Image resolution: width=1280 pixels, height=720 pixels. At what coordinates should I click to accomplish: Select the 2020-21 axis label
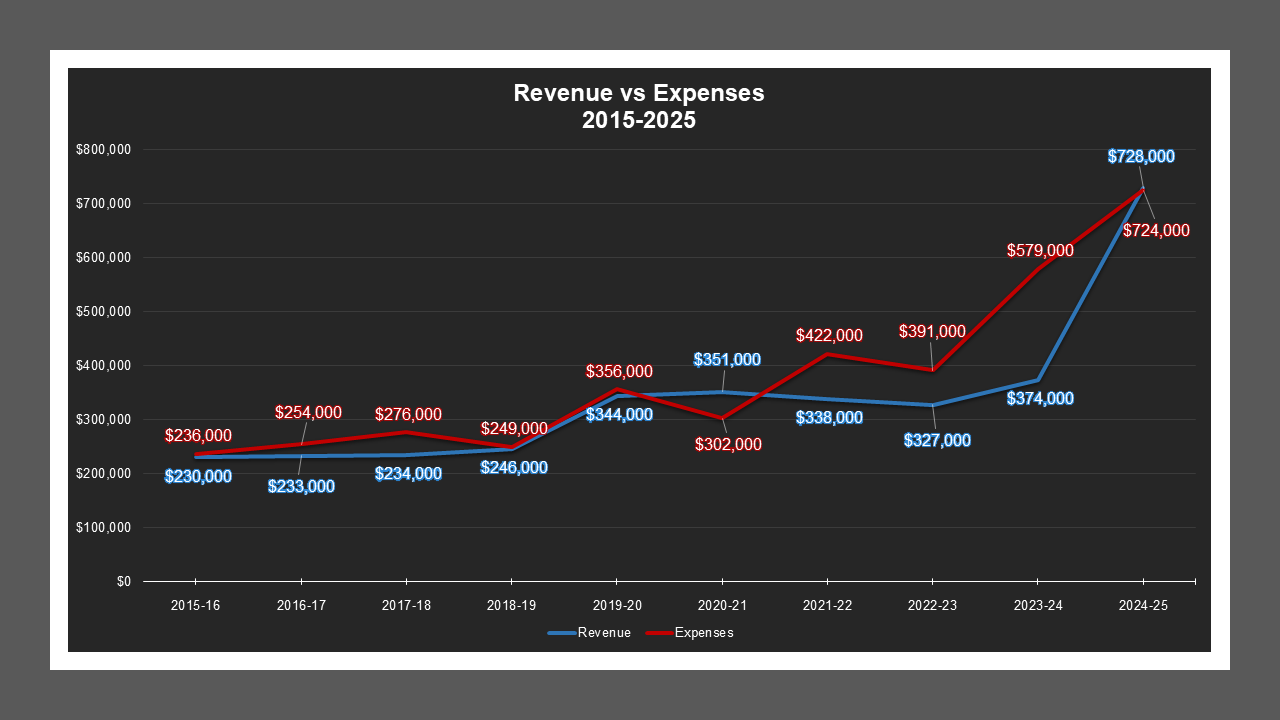[722, 605]
